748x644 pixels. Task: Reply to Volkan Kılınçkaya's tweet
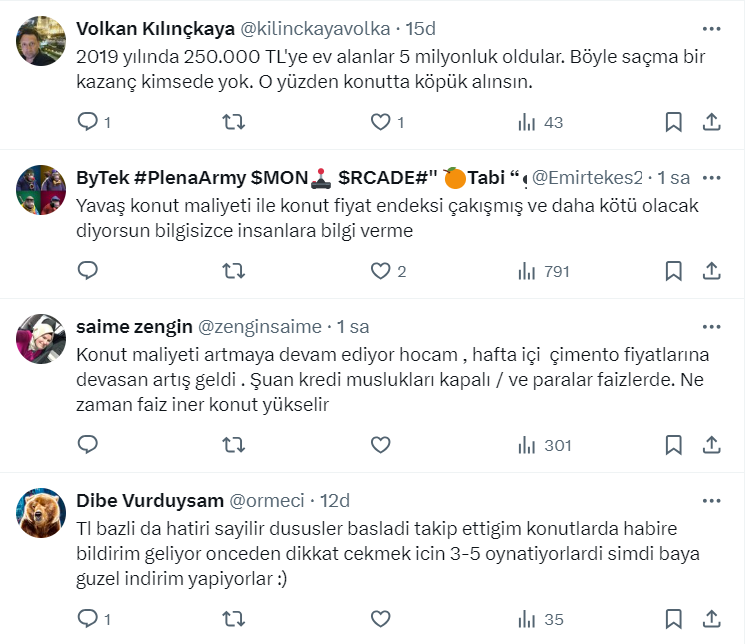pyautogui.click(x=88, y=123)
